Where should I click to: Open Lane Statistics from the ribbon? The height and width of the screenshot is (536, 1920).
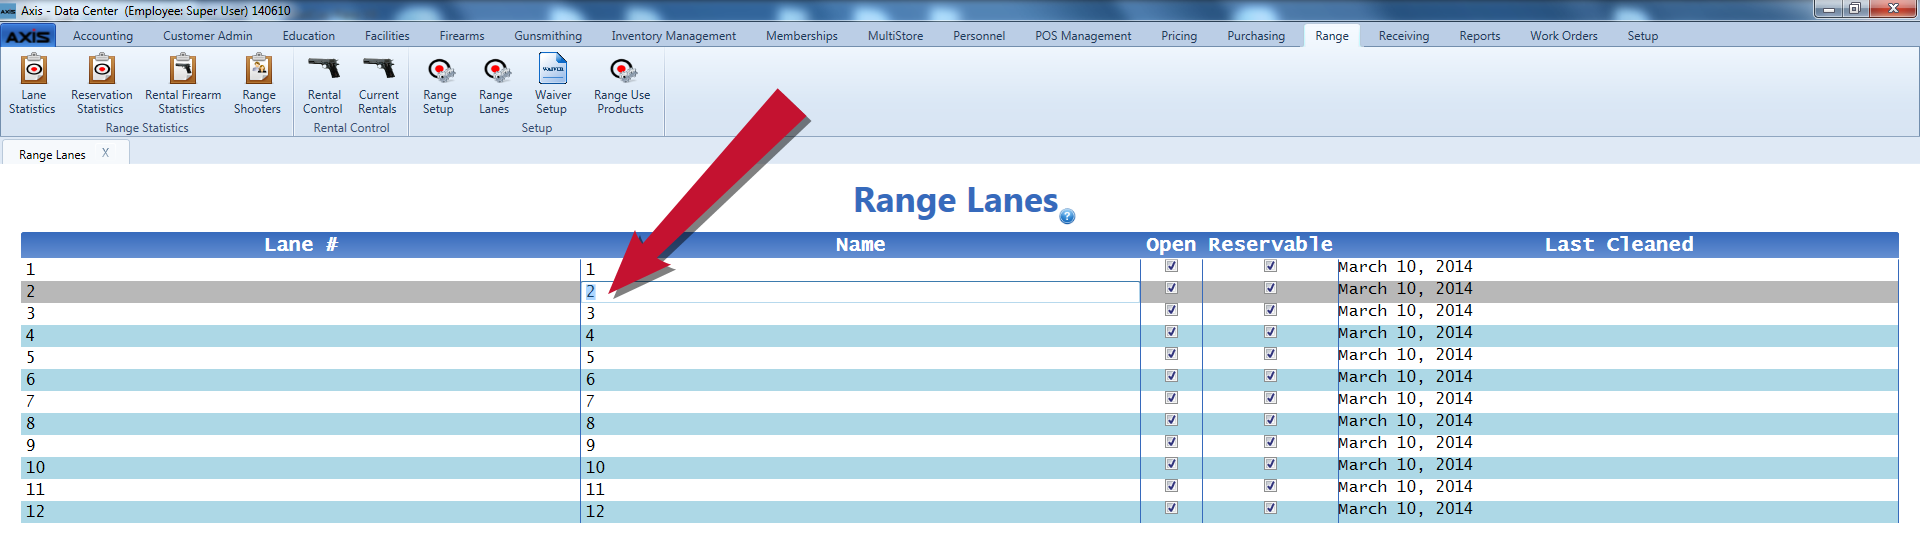[33, 84]
